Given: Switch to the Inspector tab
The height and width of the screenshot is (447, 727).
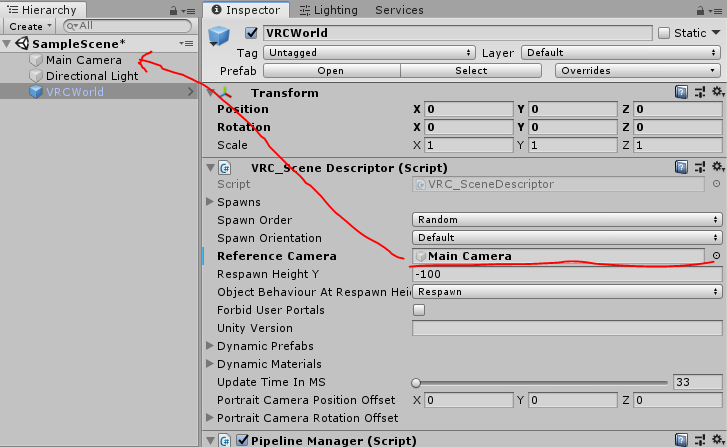Looking at the screenshot, I should click(x=246, y=10).
